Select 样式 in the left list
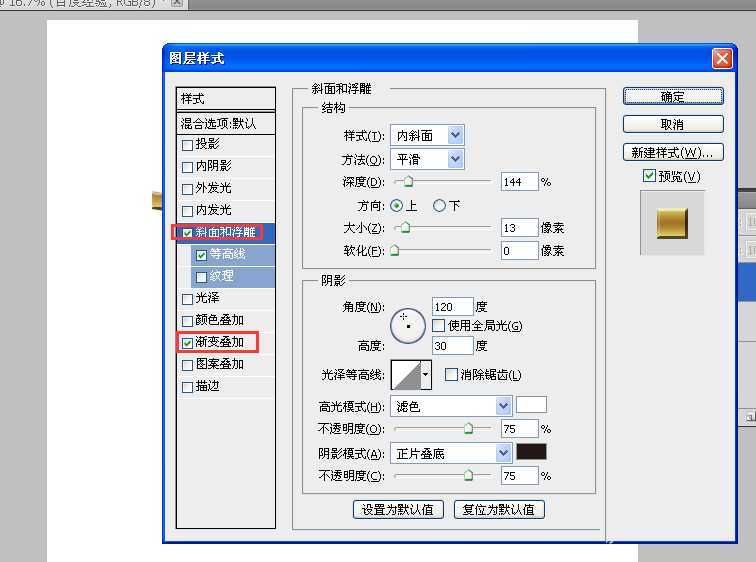Screen dimensions: 756x562 coord(226,99)
